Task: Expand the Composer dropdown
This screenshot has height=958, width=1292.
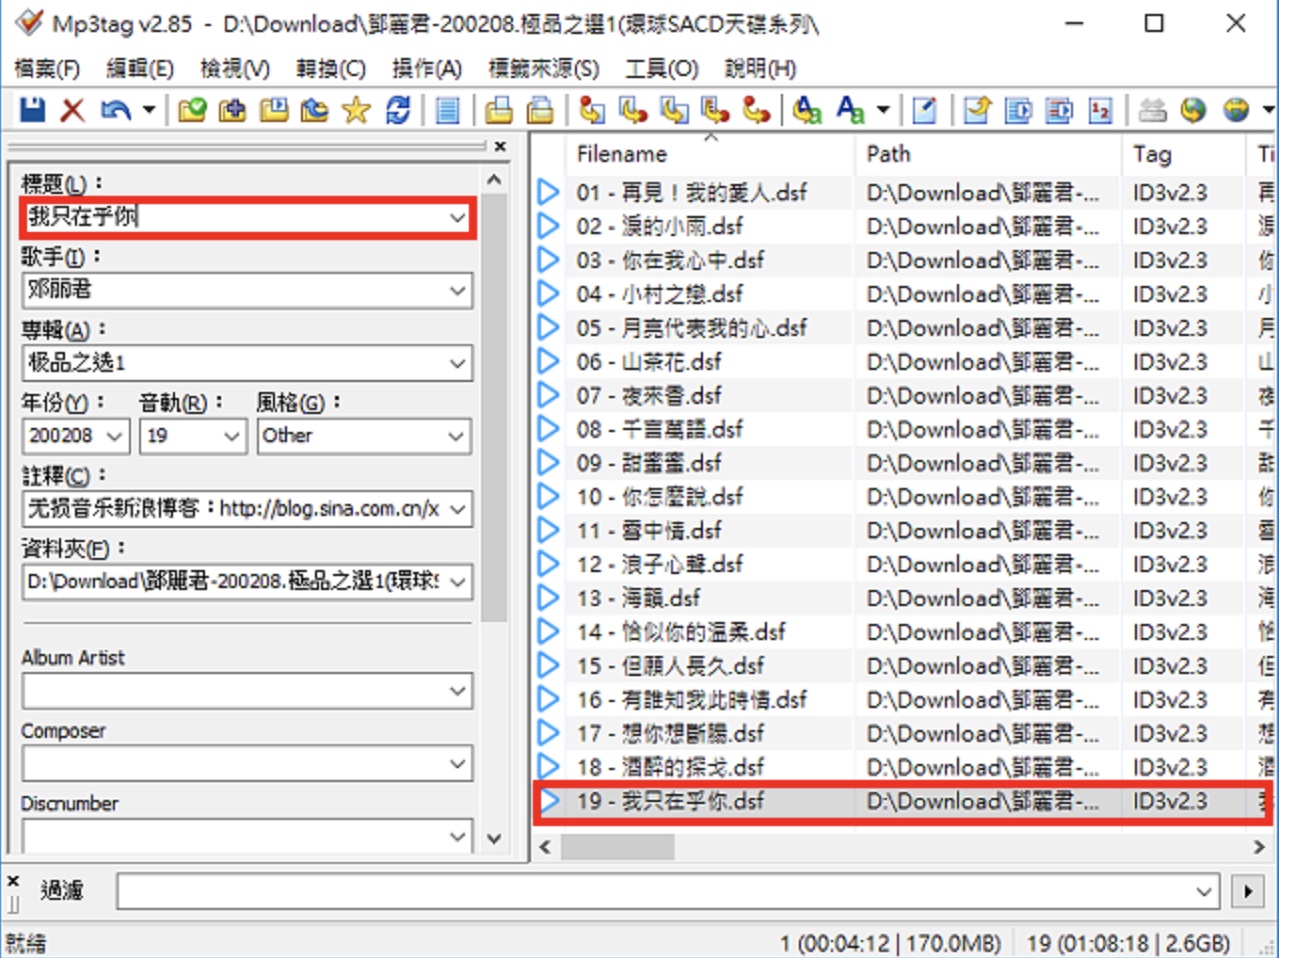Action: [x=457, y=764]
